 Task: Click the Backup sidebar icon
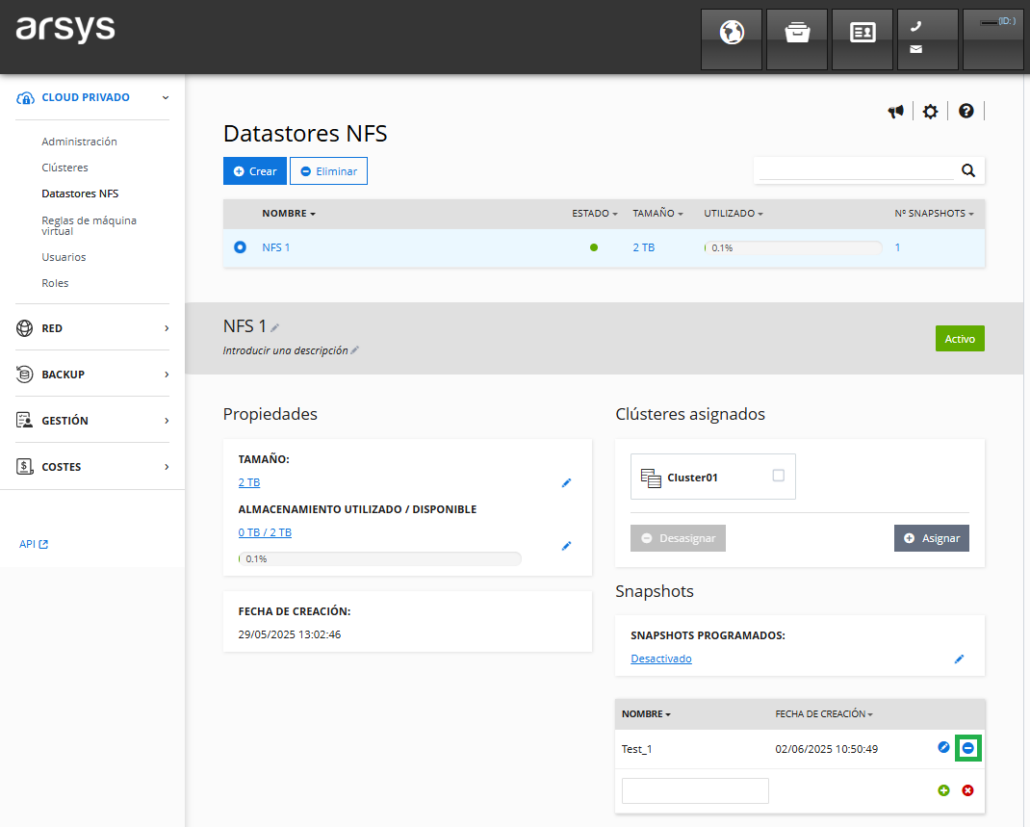click(x=24, y=374)
